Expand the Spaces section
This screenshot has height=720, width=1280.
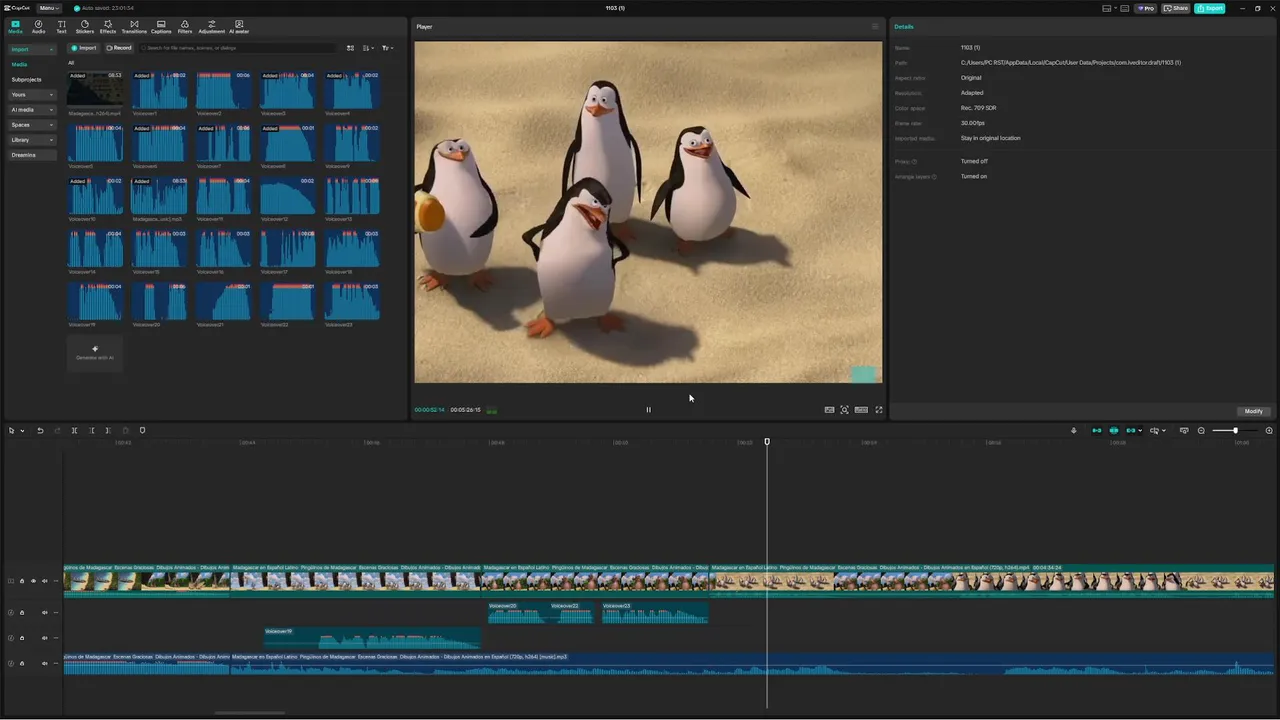[32, 125]
